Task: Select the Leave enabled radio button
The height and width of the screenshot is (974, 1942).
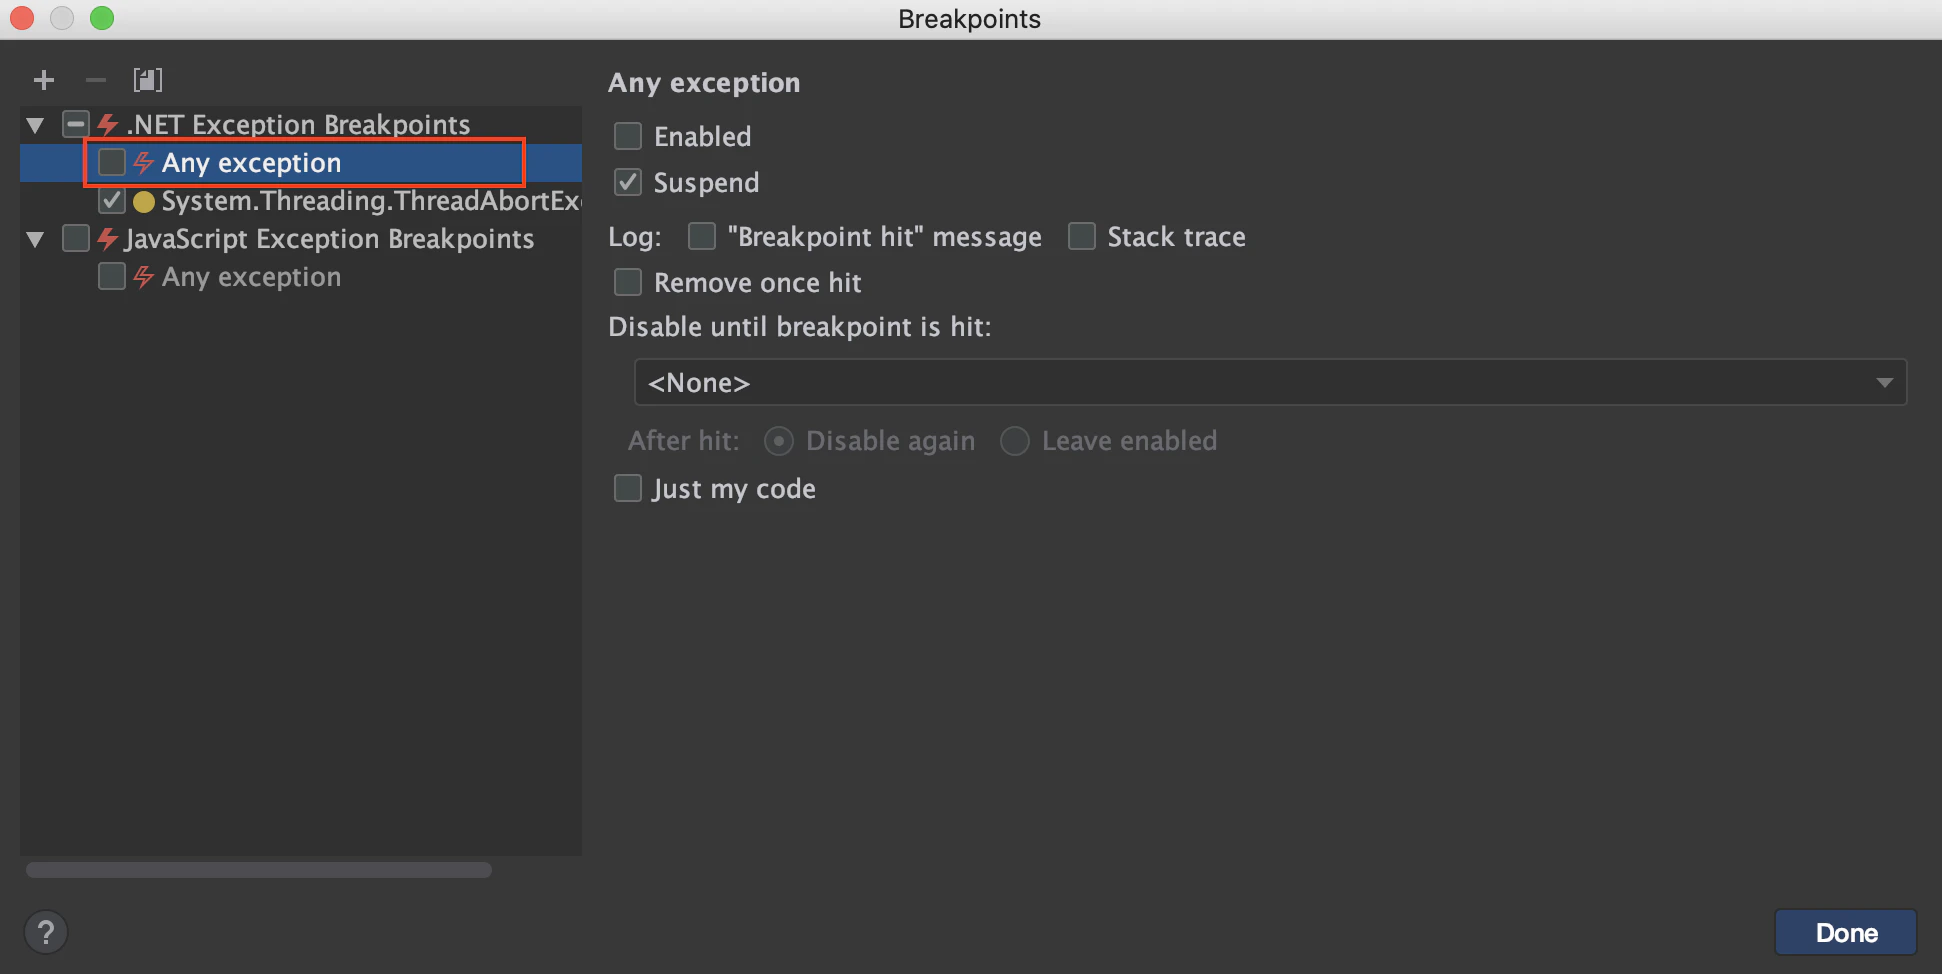Action: pos(1015,441)
